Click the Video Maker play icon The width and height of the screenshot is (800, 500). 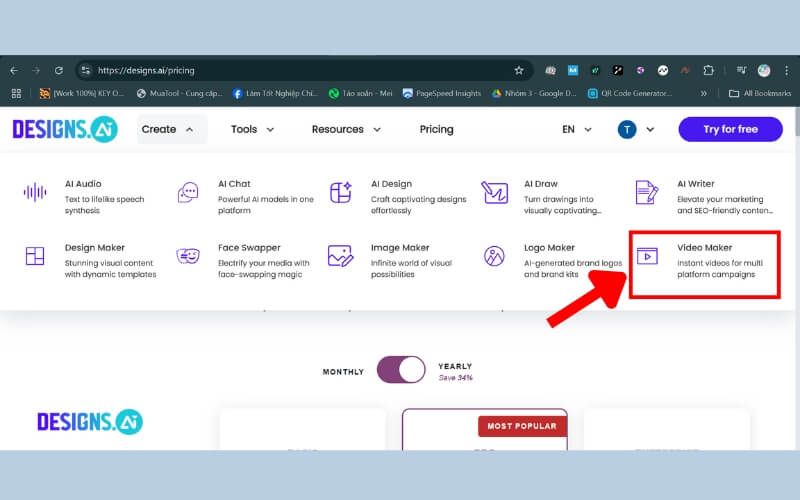(648, 256)
